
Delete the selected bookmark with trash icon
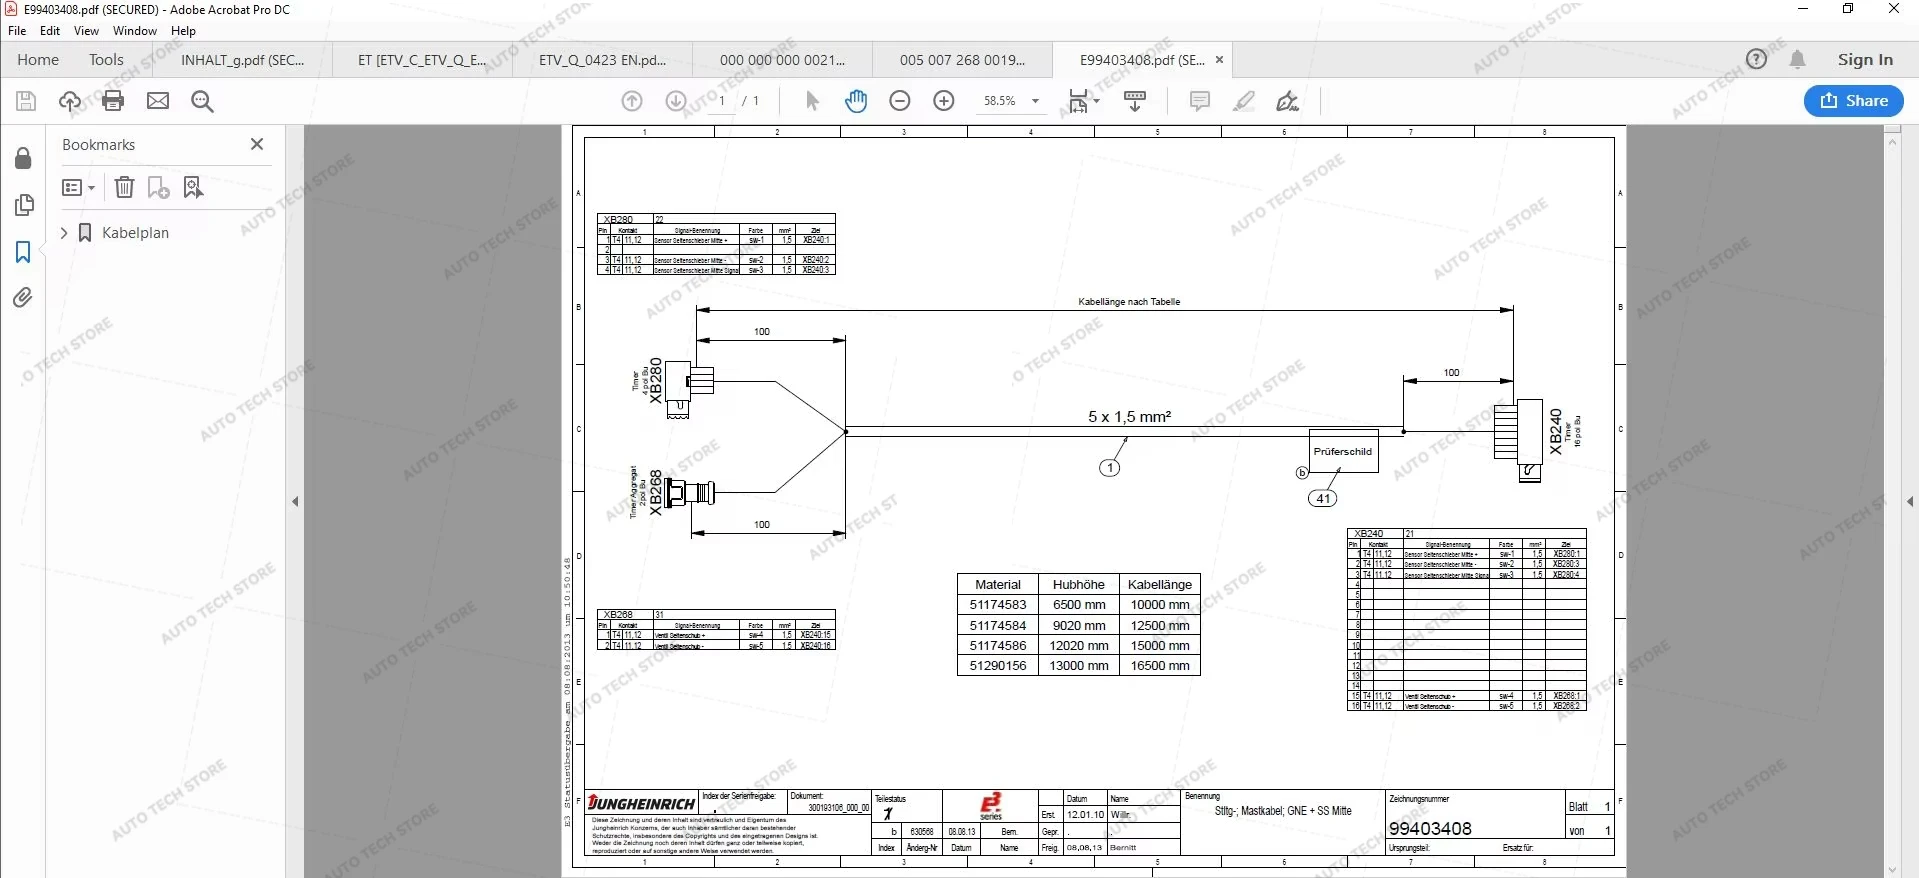pos(124,187)
